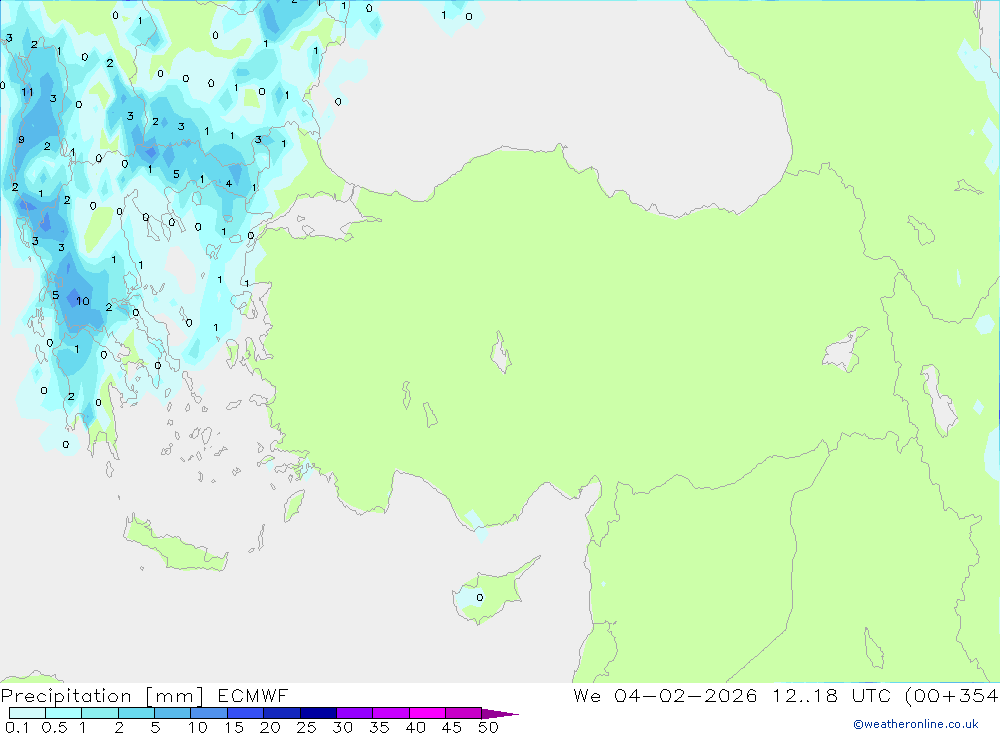Click the '30' legend scale label
This screenshot has height=733, width=1000.
tap(342, 727)
